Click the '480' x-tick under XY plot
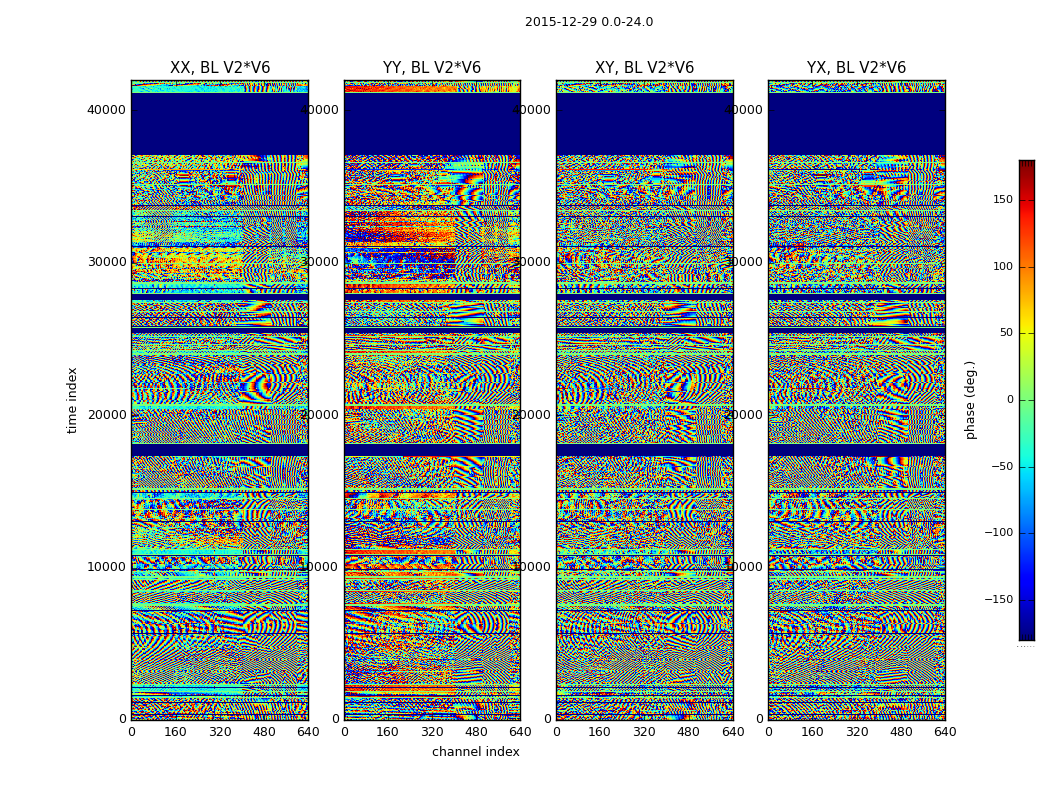The image size is (1050, 800). pos(688,732)
